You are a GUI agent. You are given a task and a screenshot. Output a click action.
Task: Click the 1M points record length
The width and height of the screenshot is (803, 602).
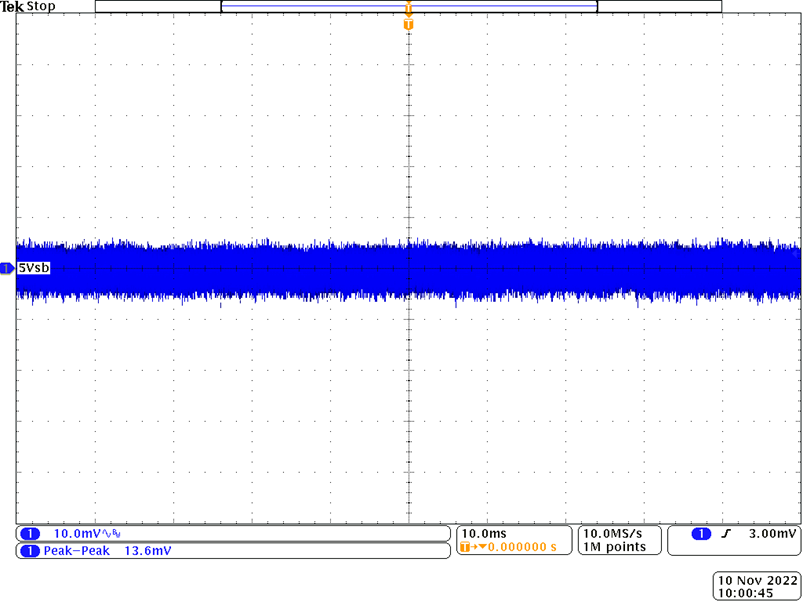(x=614, y=547)
